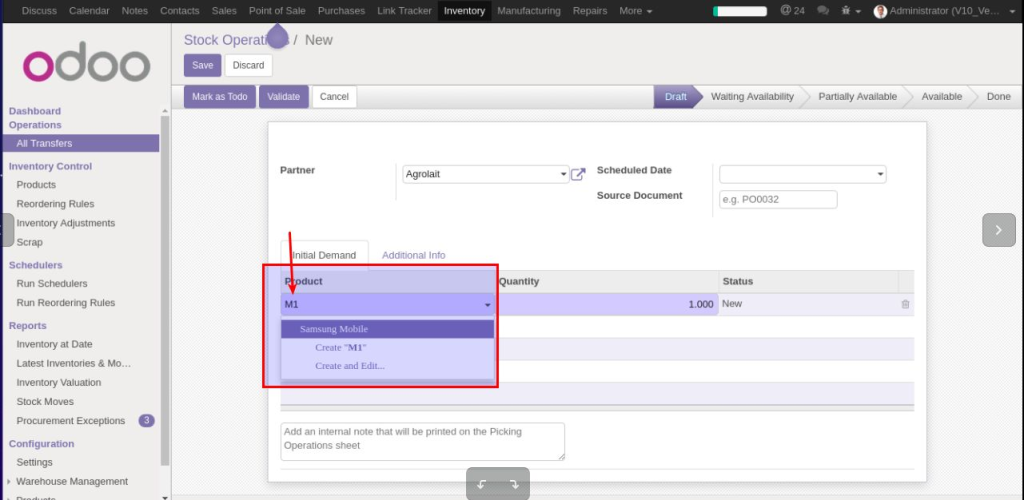Open the debug bug icon menu
This screenshot has height=500, width=1024.
(x=849, y=11)
